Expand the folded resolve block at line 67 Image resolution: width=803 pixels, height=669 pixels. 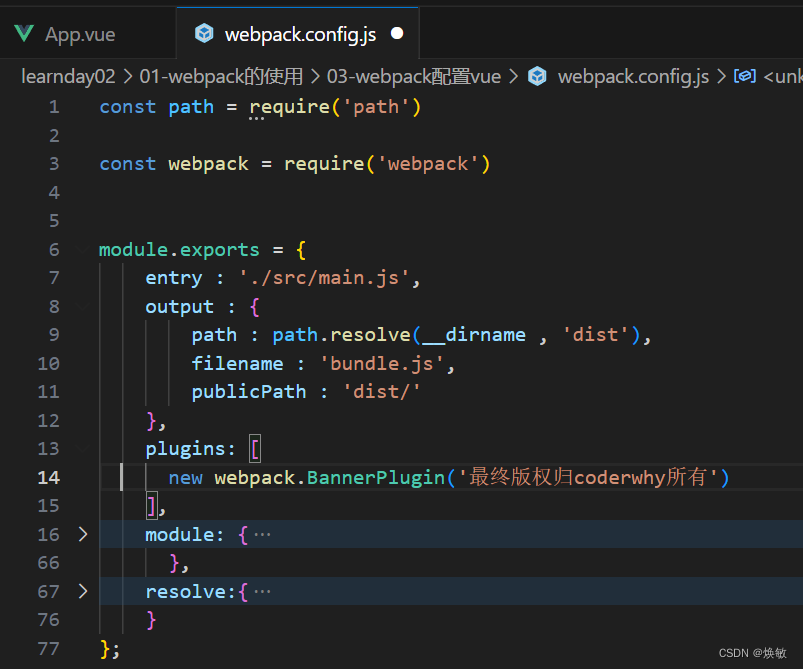(x=82, y=591)
